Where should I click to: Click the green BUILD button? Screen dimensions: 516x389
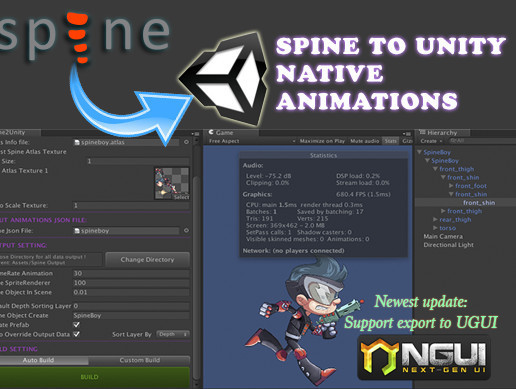[94, 377]
